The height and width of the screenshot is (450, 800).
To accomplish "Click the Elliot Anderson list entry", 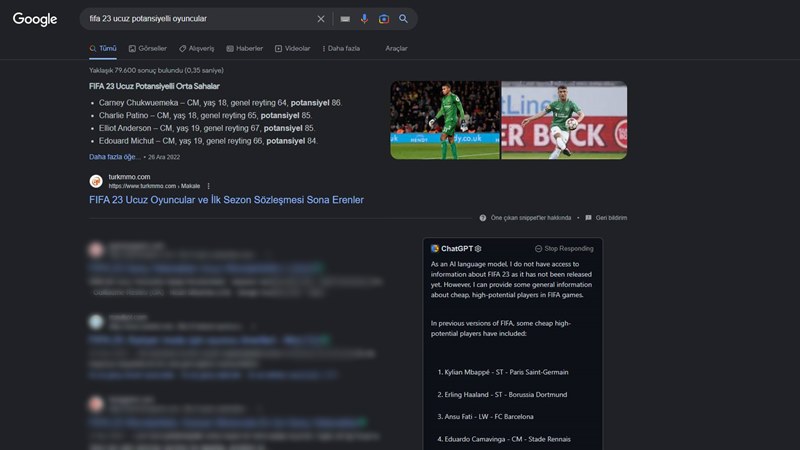I will pos(207,128).
